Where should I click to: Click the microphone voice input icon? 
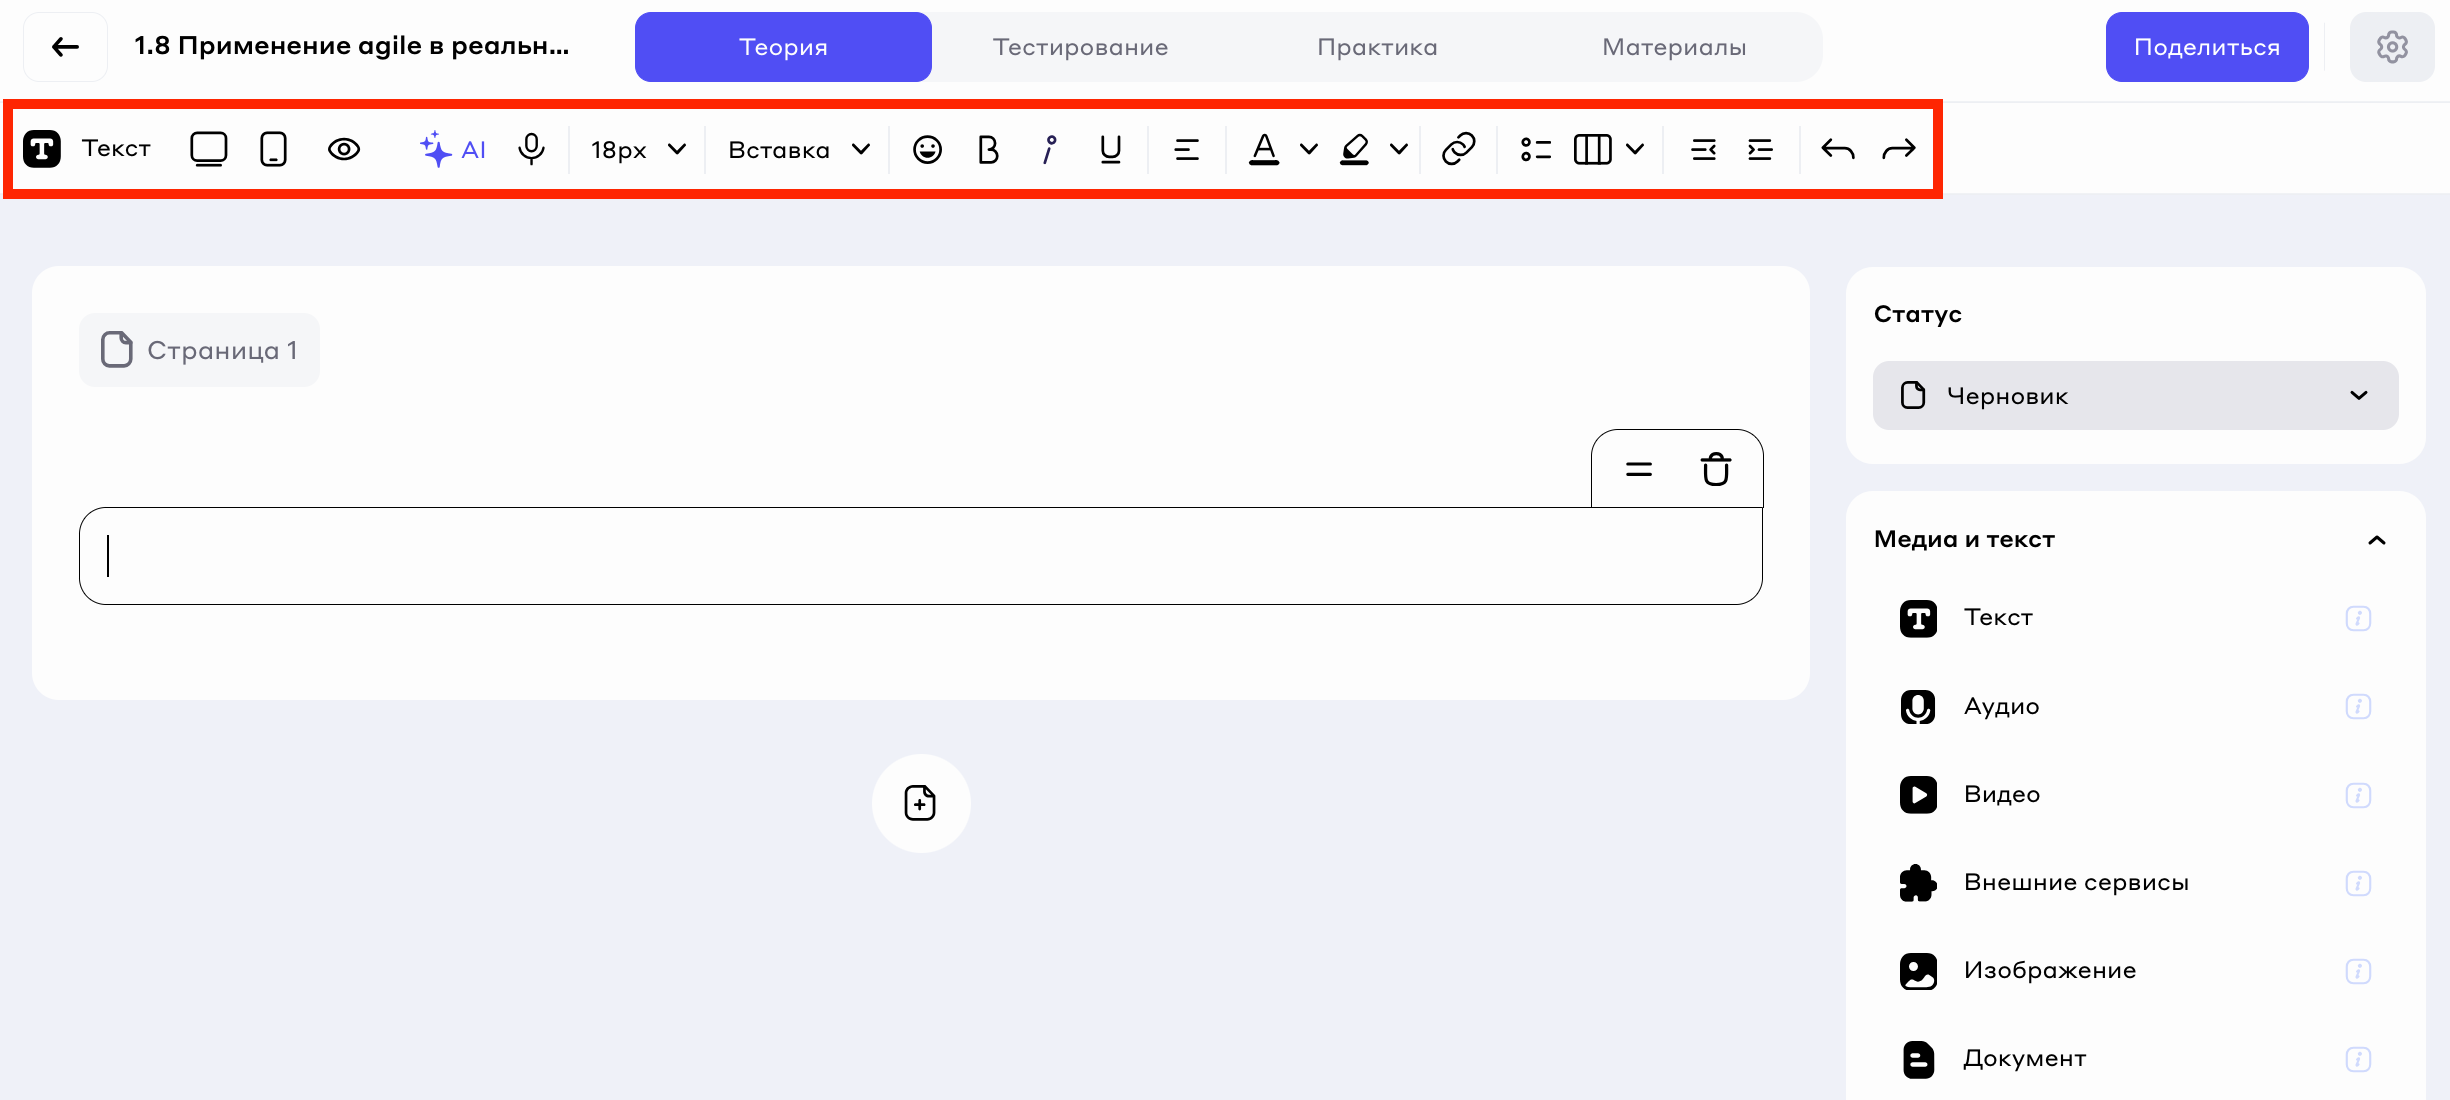tap(532, 149)
